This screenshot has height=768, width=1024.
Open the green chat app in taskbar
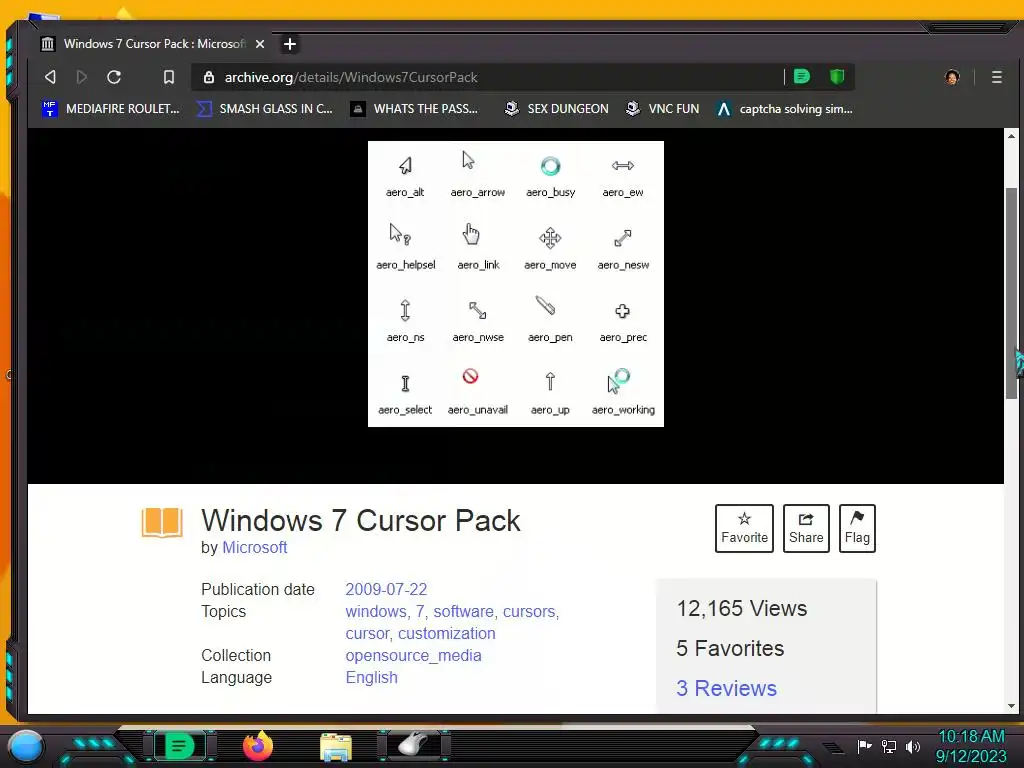[x=178, y=746]
